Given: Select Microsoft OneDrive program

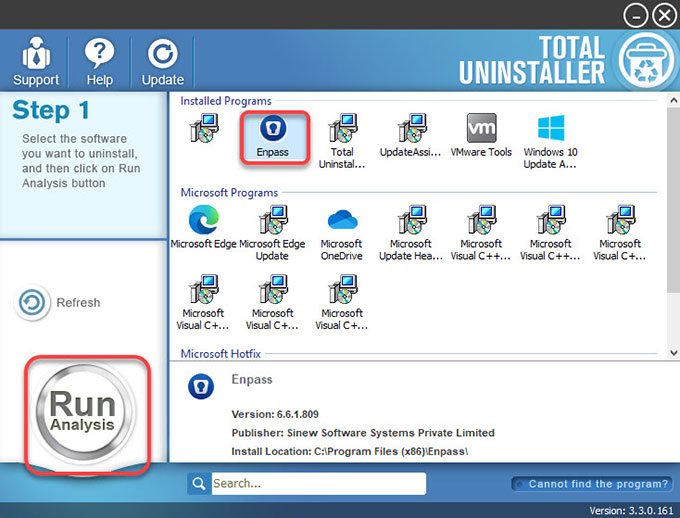Looking at the screenshot, I should 342,233.
